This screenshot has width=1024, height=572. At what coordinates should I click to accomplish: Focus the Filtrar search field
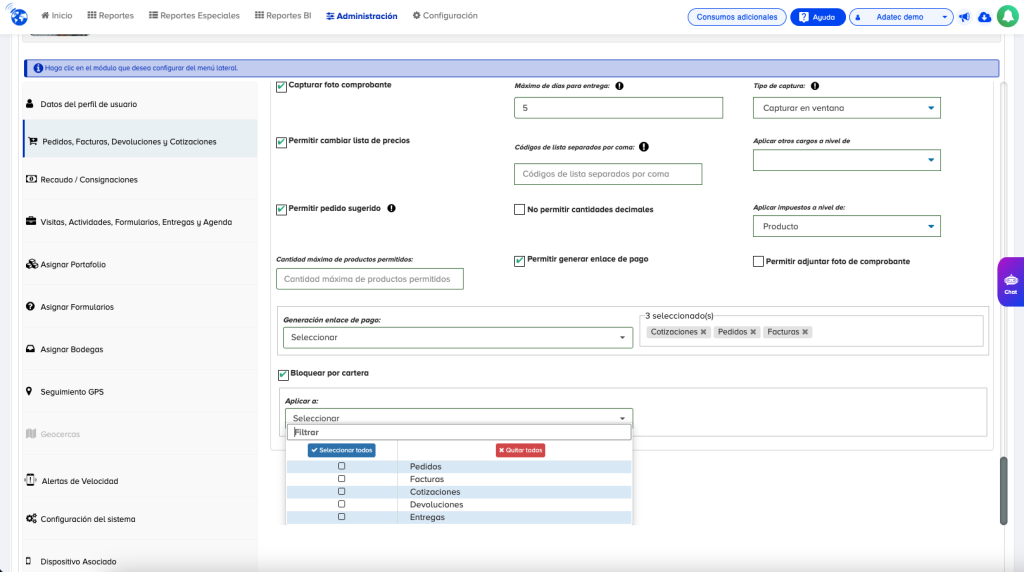click(459, 432)
